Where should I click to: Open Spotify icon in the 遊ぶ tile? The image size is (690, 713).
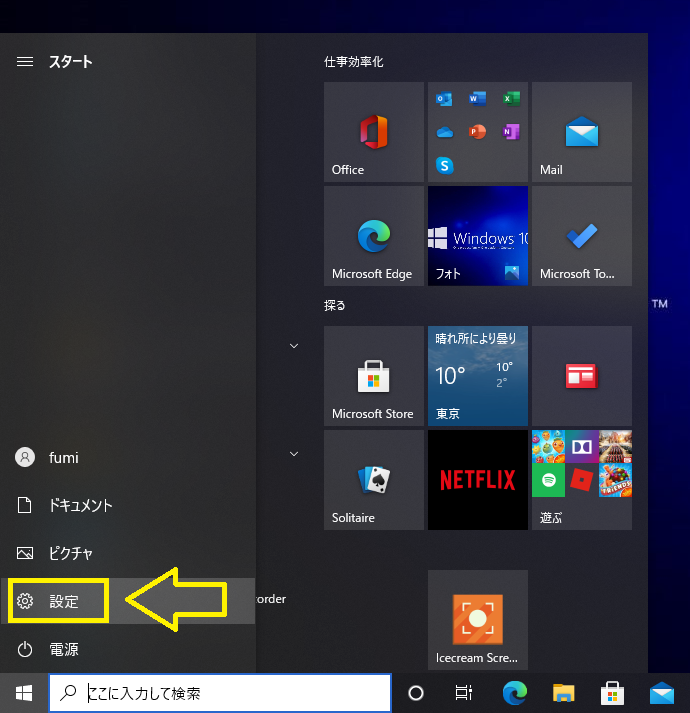(549, 480)
